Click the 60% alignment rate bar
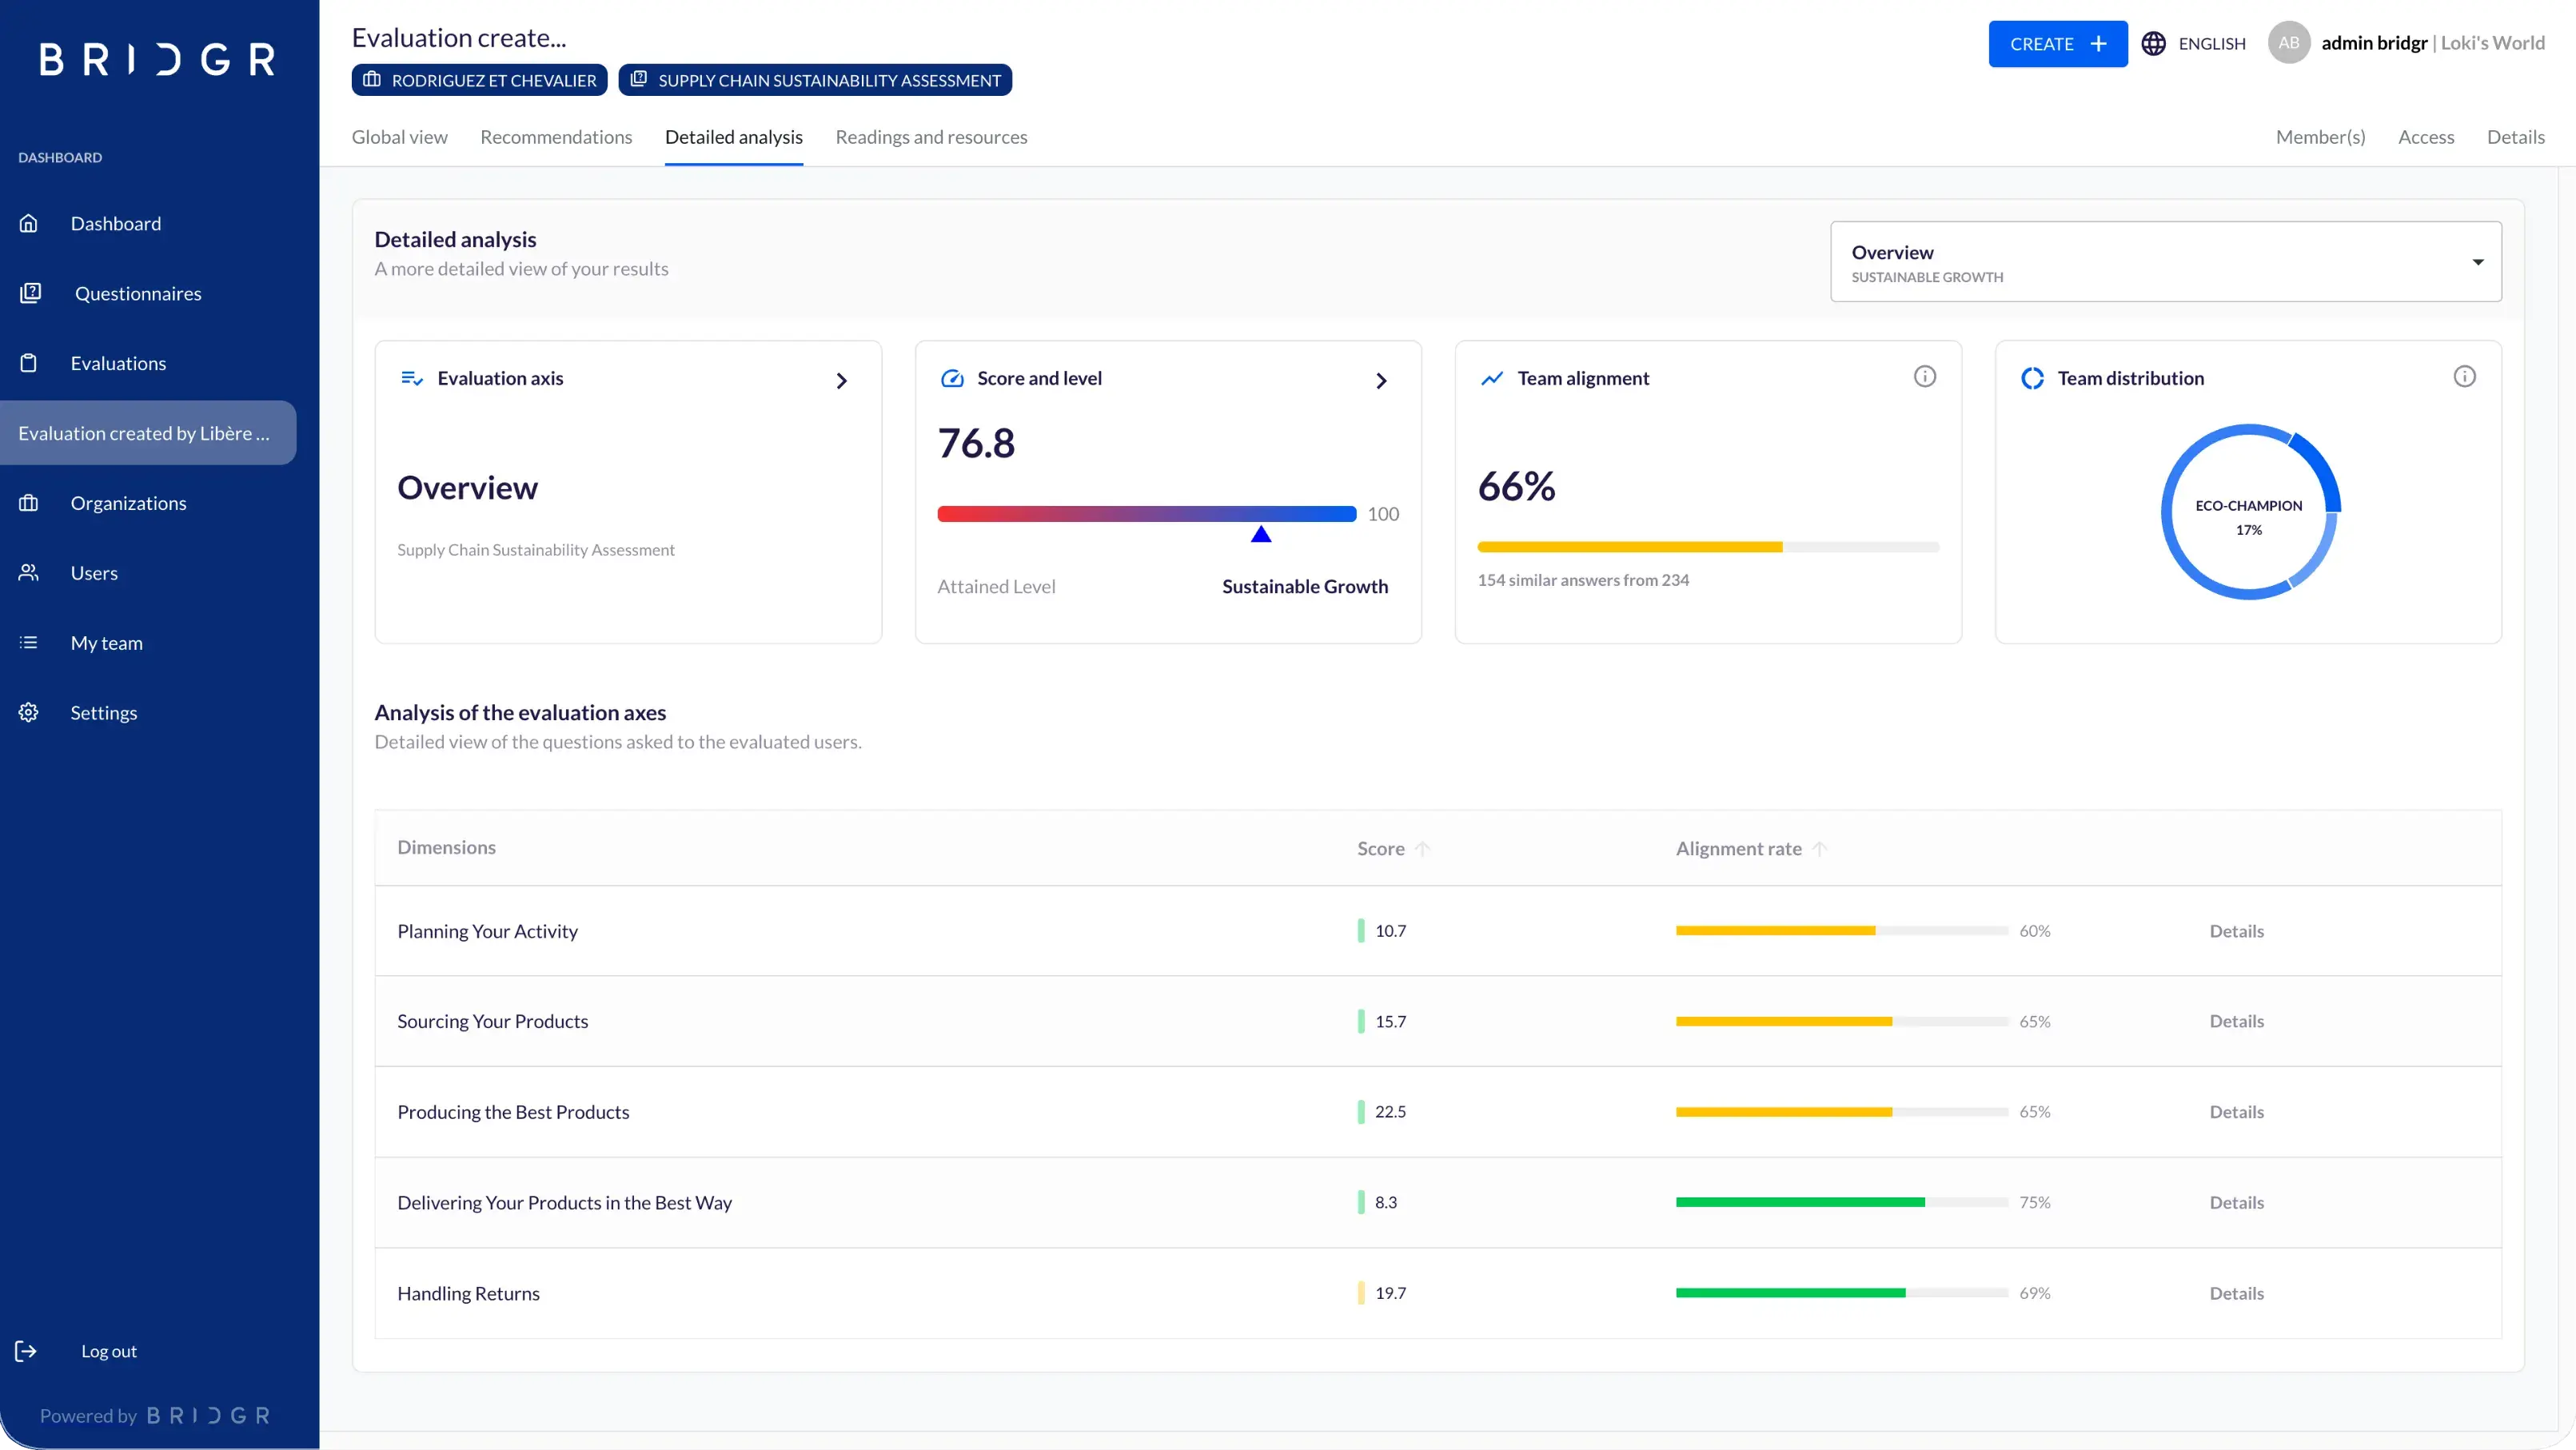2576x1450 pixels. click(1842, 931)
